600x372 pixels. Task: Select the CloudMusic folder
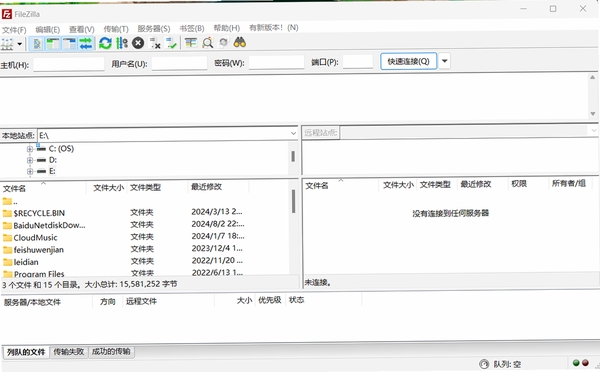tap(35, 237)
